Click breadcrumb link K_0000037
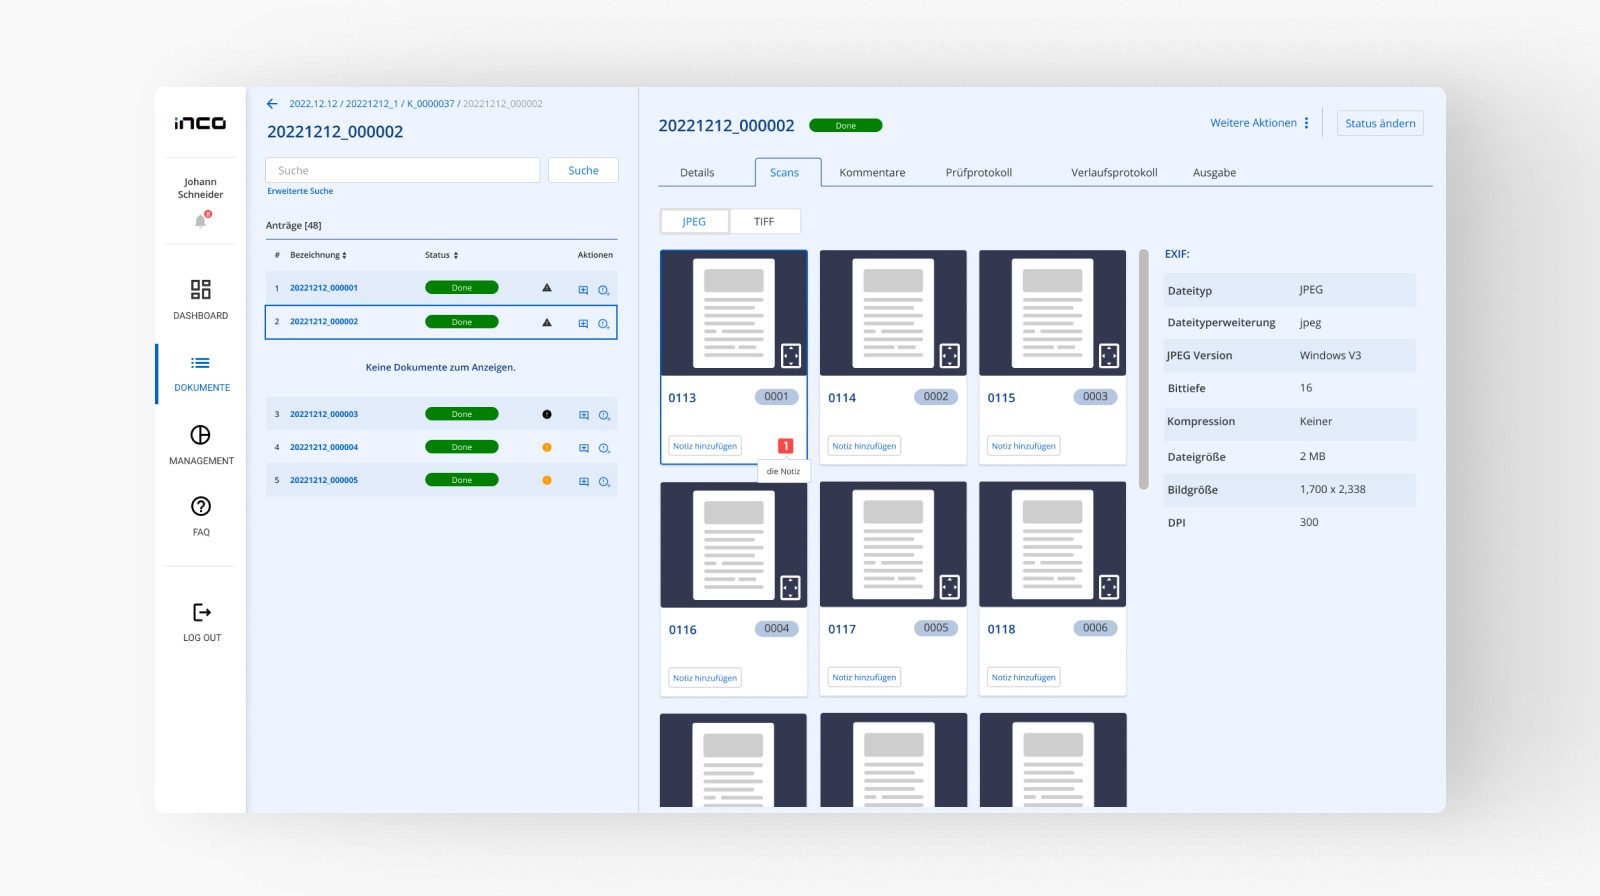1600x896 pixels. coord(430,104)
